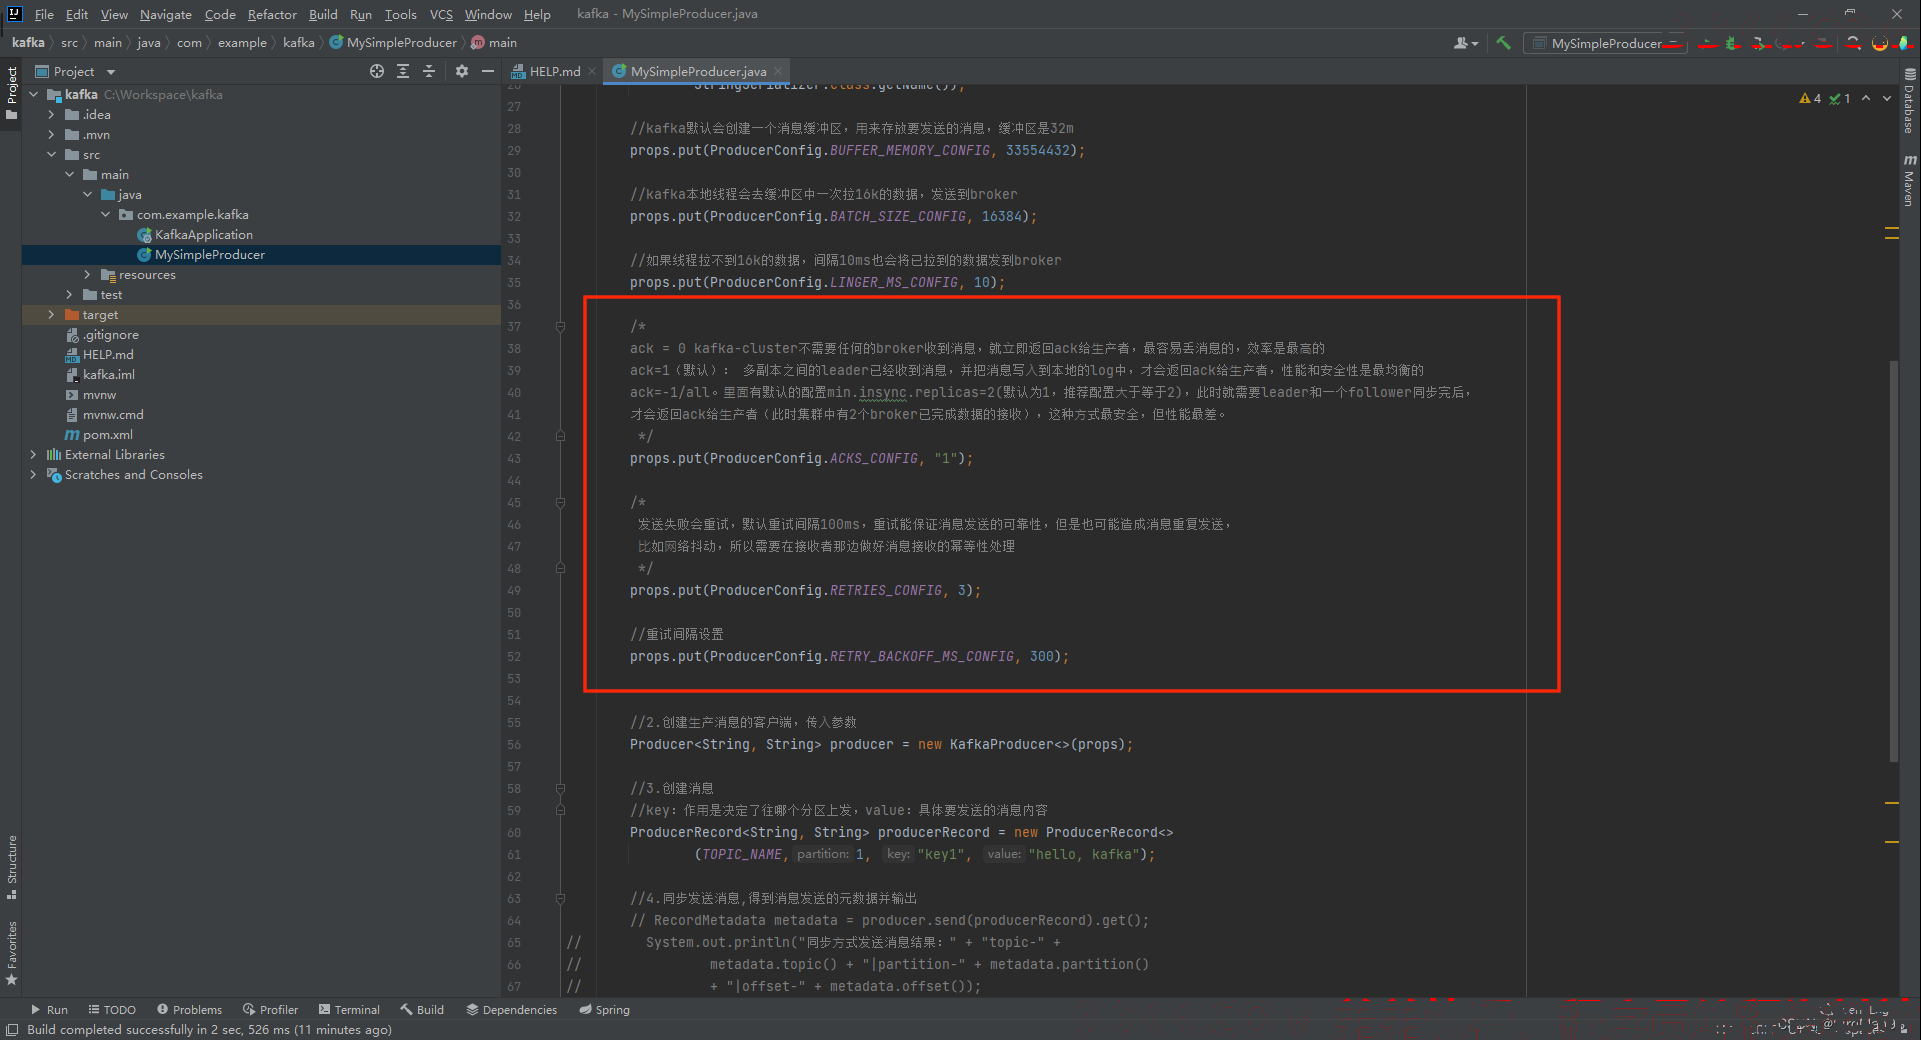
Task: Expand the .idea folder
Action: coord(52,114)
